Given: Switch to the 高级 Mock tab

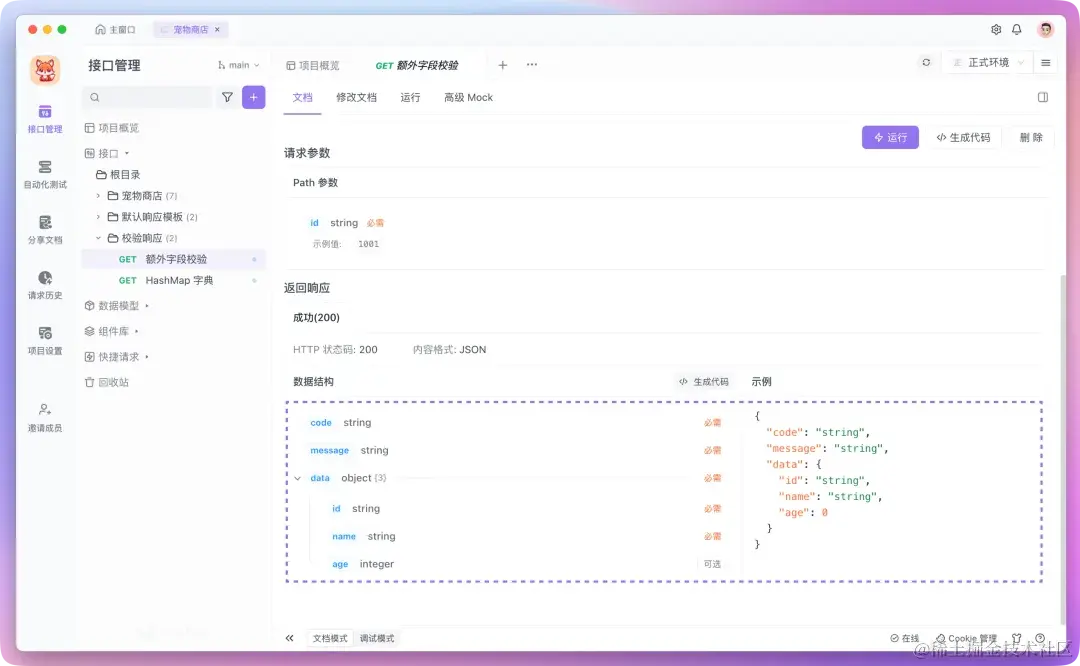Looking at the screenshot, I should coord(467,97).
